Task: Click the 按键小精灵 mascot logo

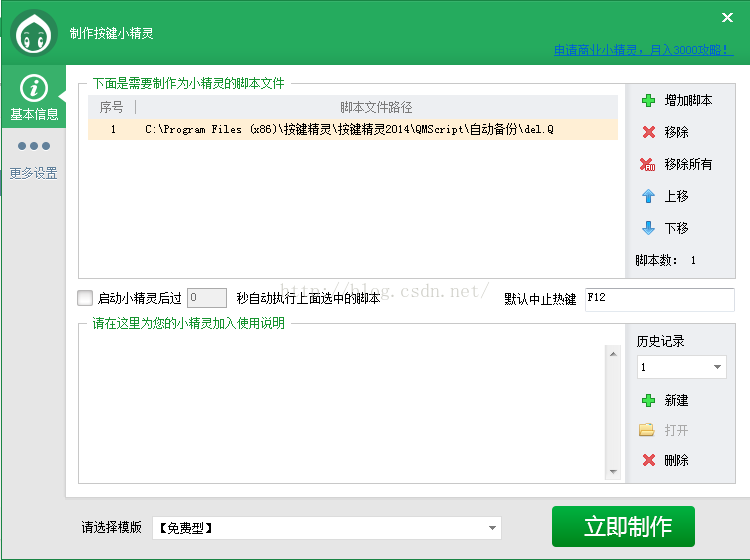Action: coord(34,33)
